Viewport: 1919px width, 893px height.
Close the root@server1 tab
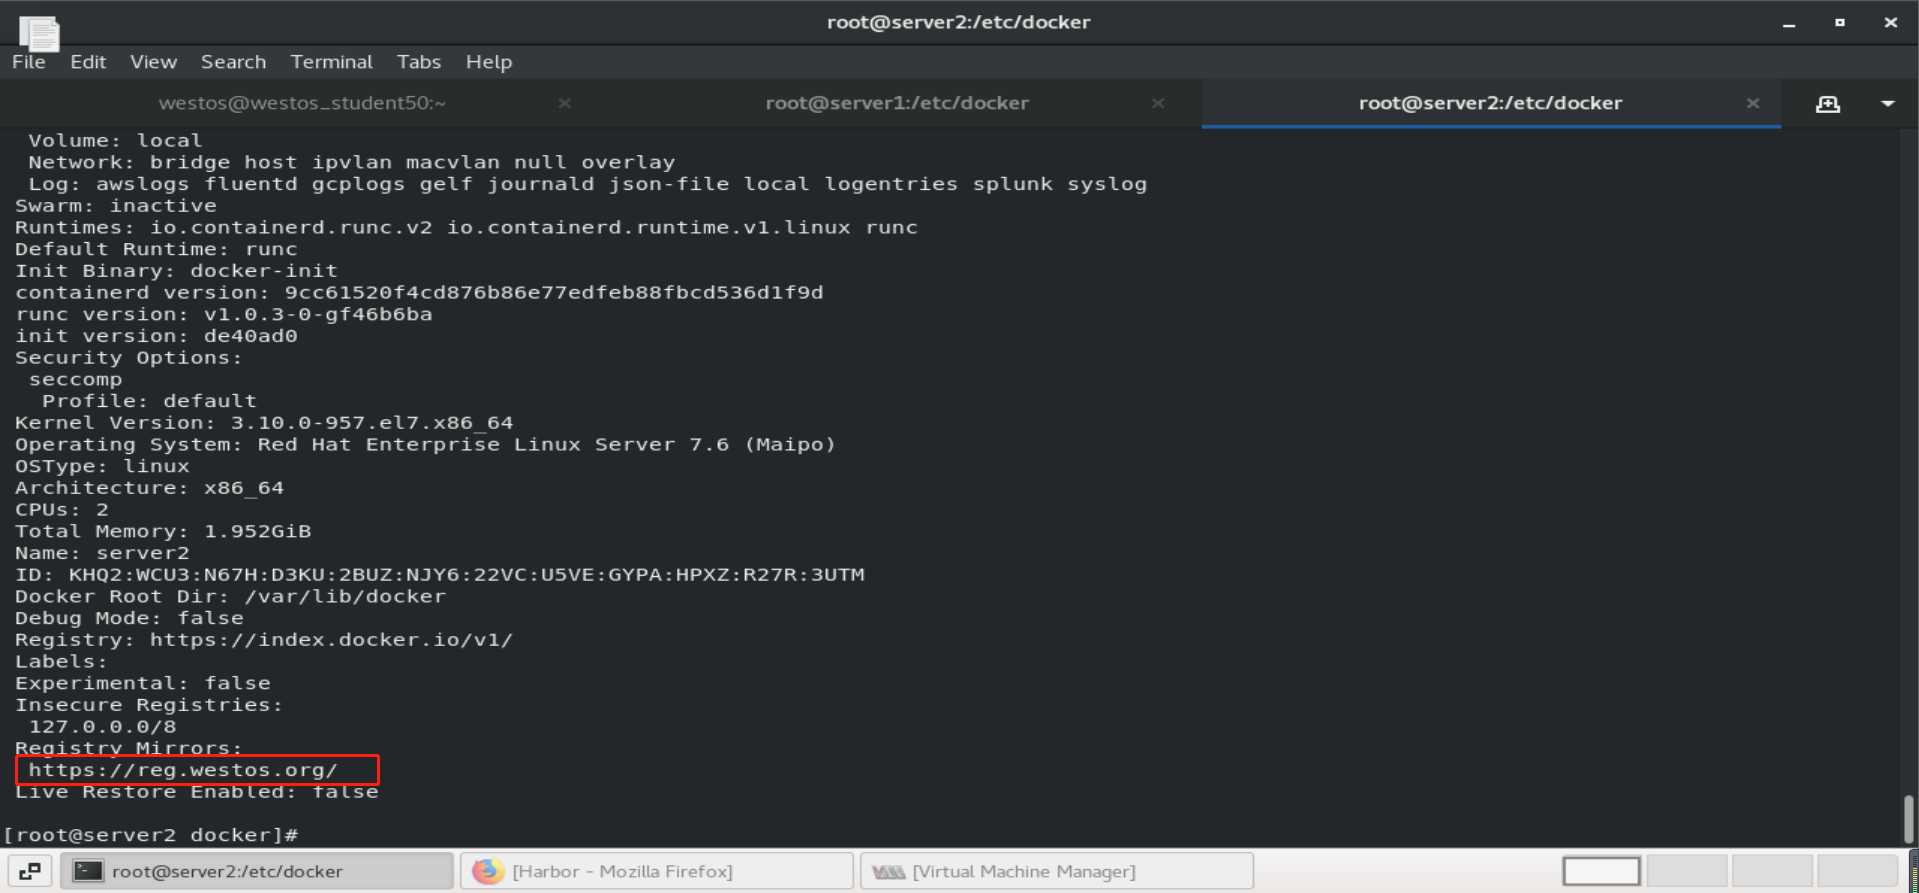pyautogui.click(x=1158, y=103)
